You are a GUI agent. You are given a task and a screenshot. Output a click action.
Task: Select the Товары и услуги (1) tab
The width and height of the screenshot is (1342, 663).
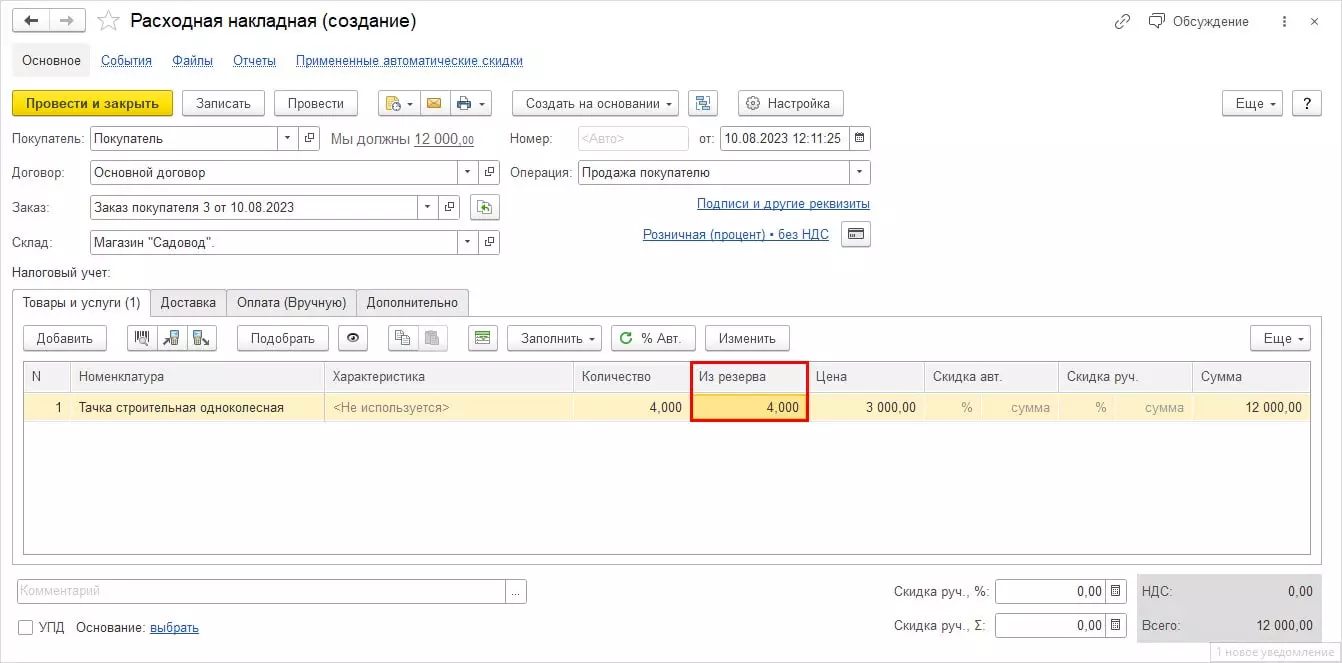coord(81,302)
